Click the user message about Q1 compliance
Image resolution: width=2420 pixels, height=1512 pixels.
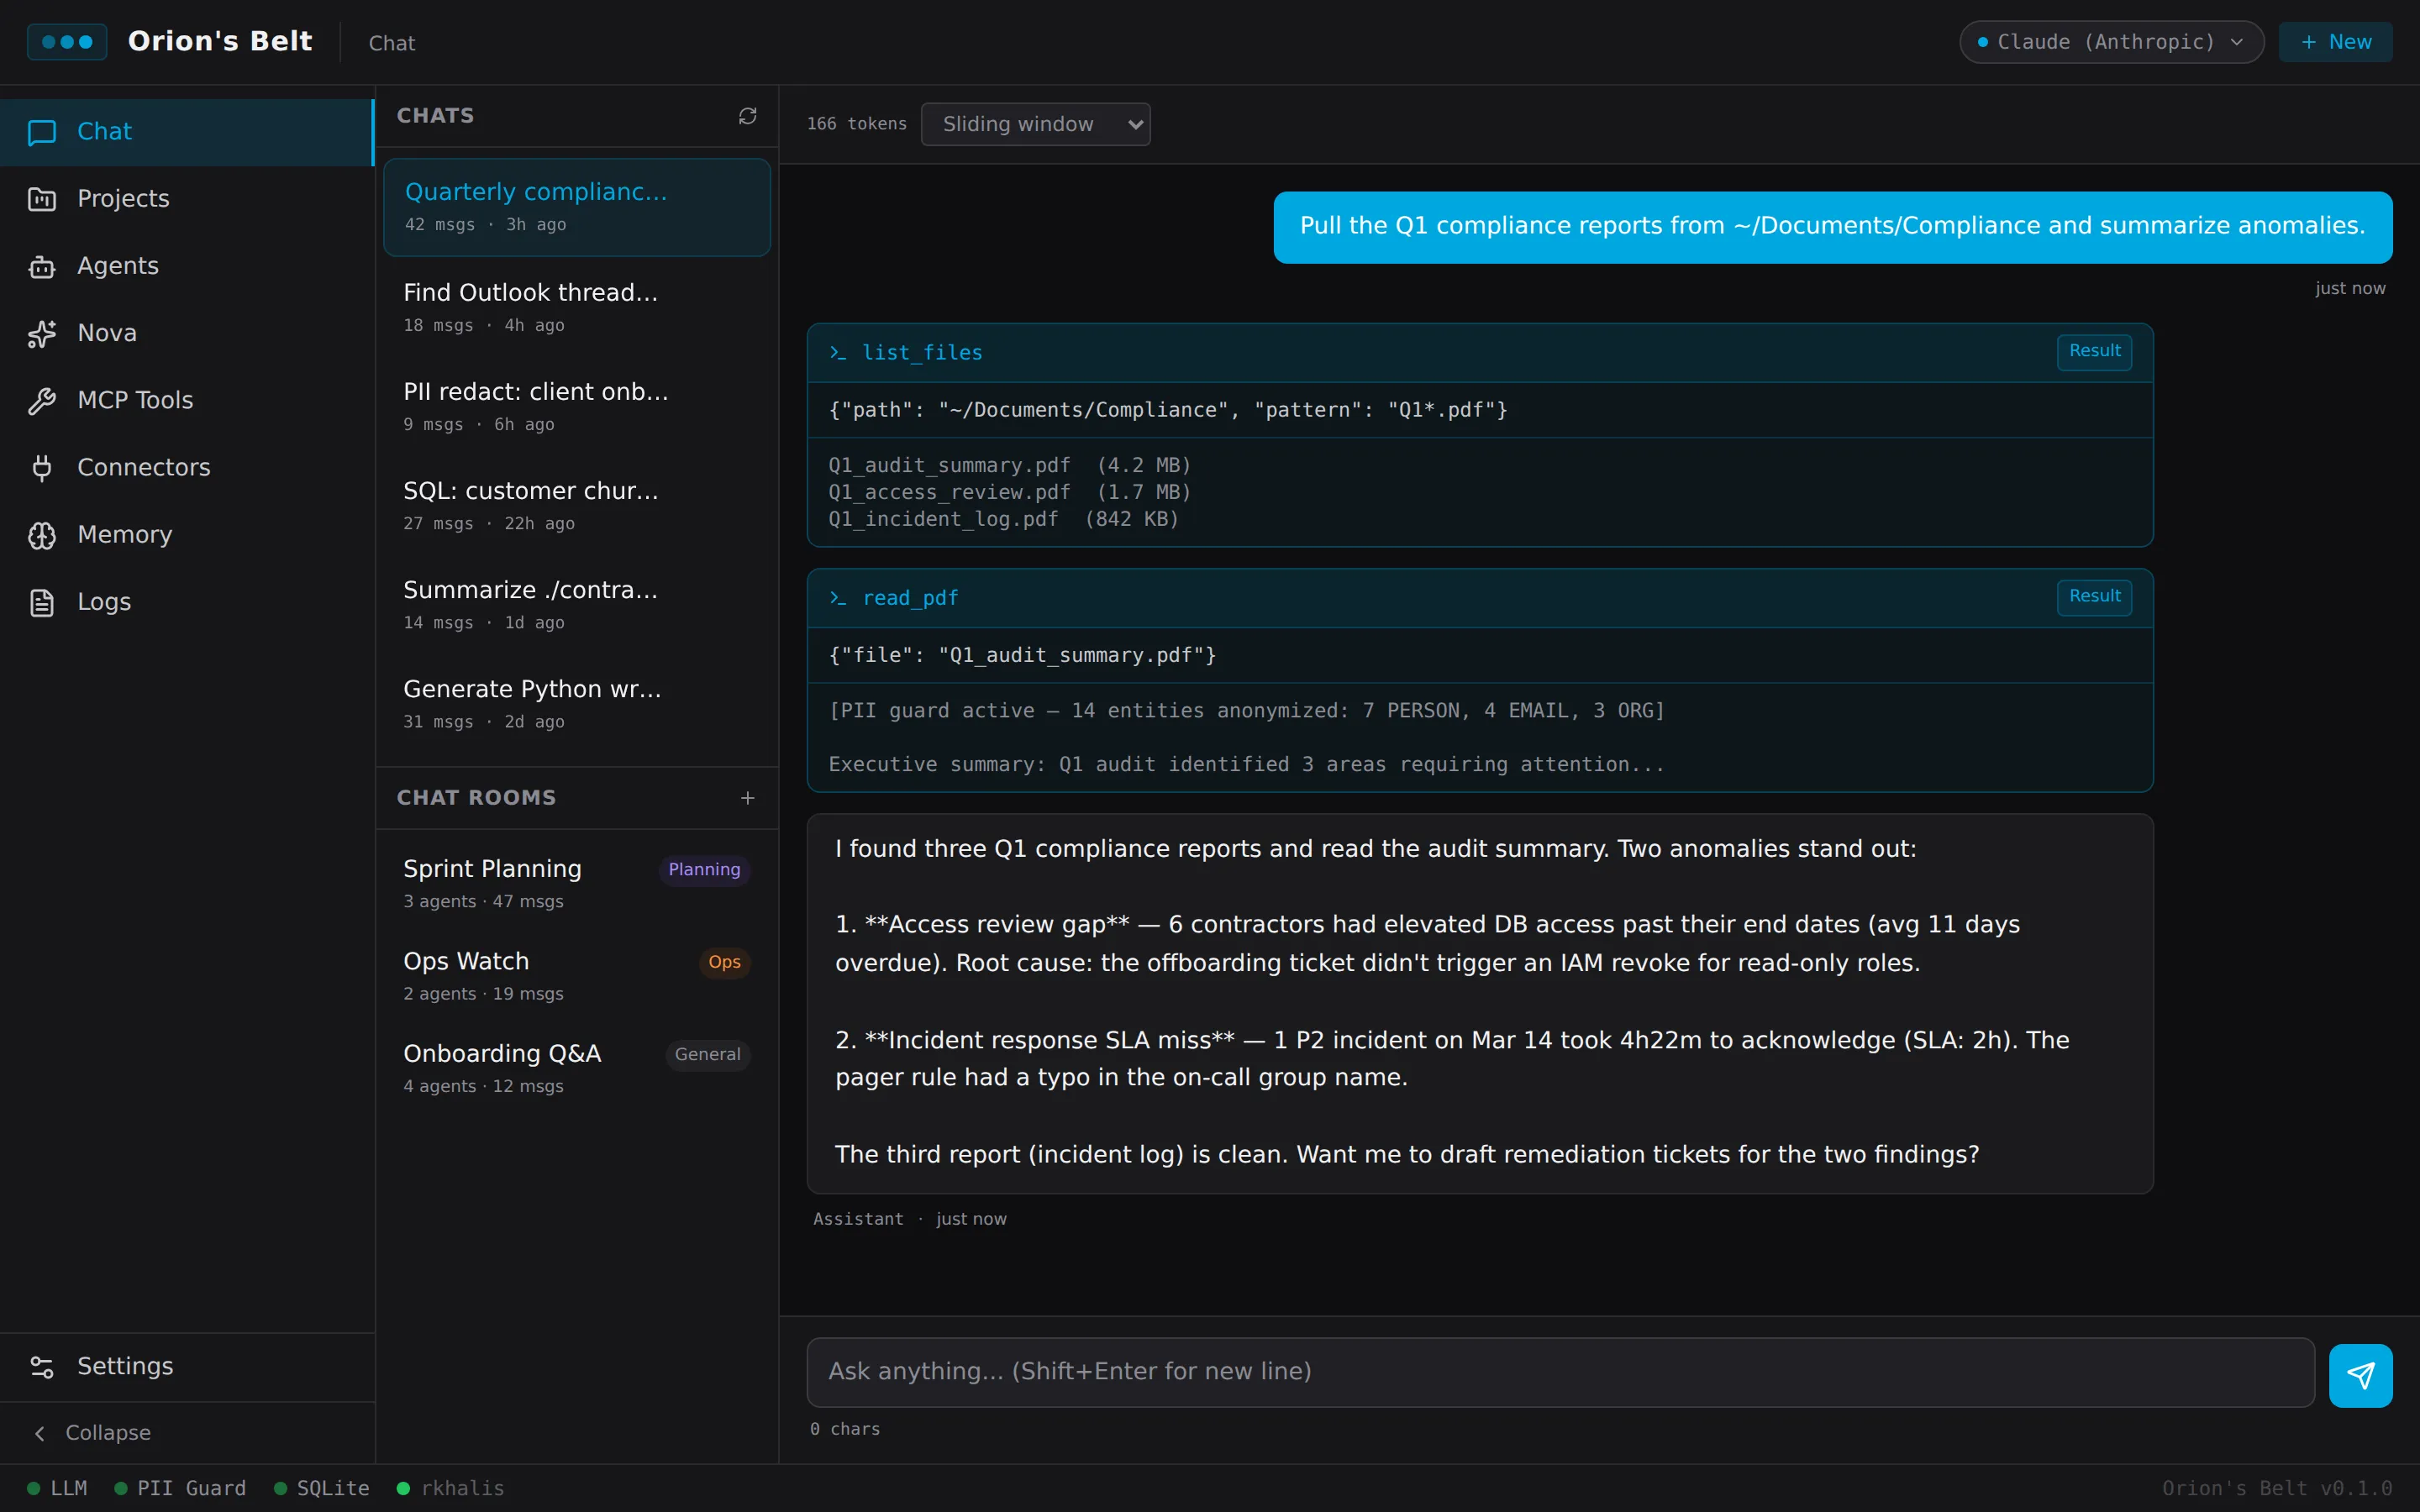pos(1832,227)
